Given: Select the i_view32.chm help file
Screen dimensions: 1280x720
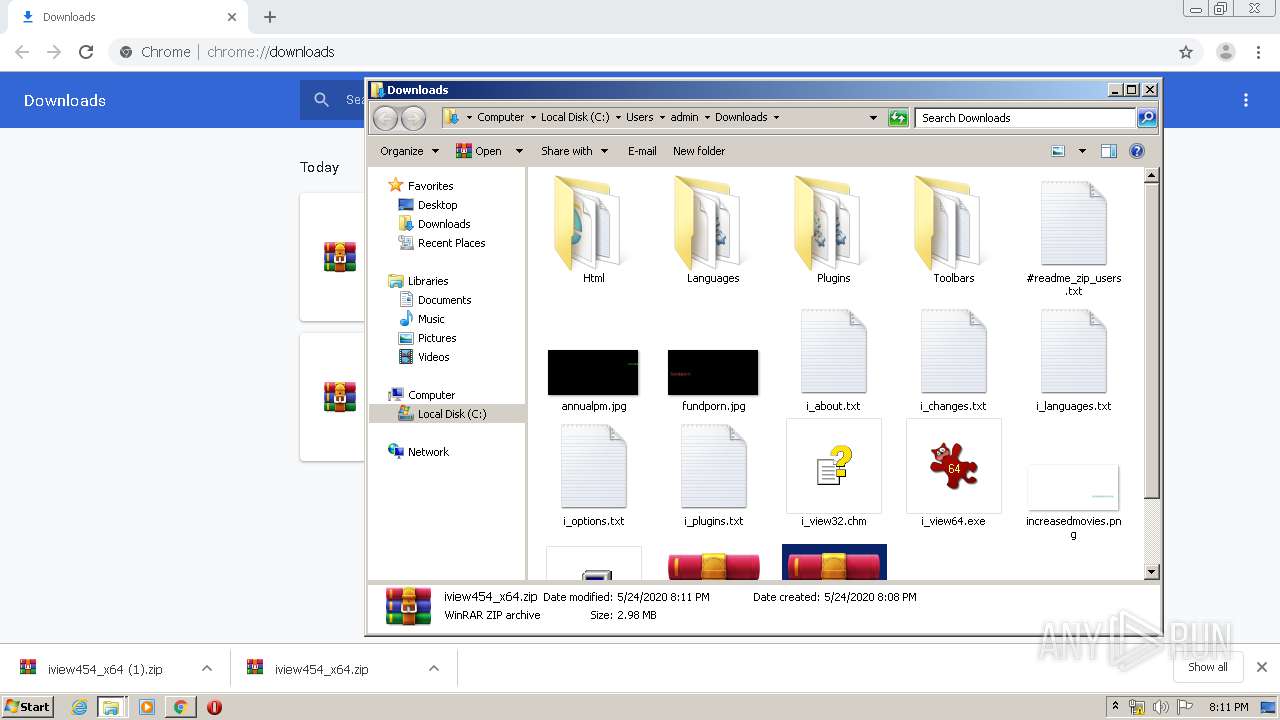Looking at the screenshot, I should coord(833,475).
